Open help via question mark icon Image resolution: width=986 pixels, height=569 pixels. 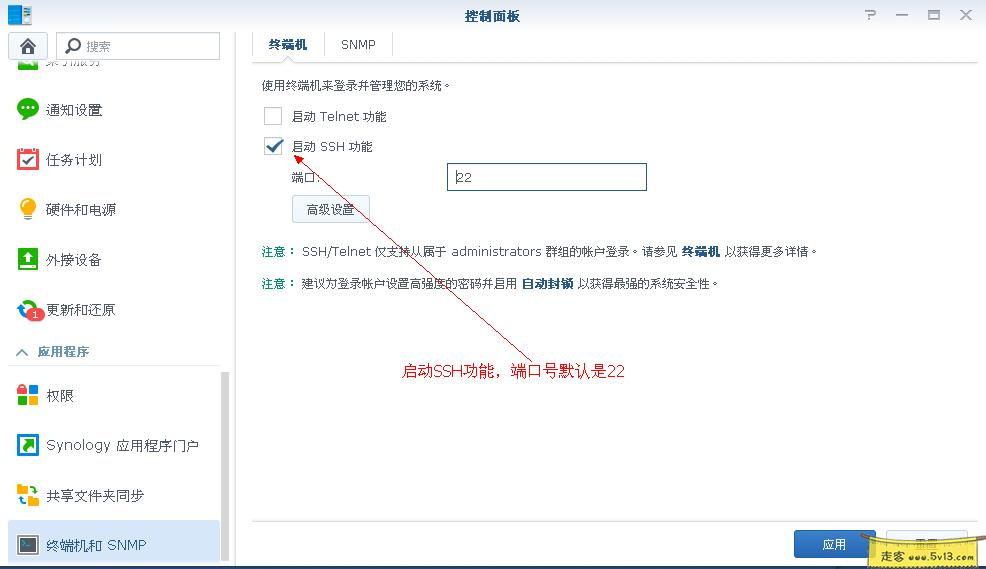click(870, 14)
